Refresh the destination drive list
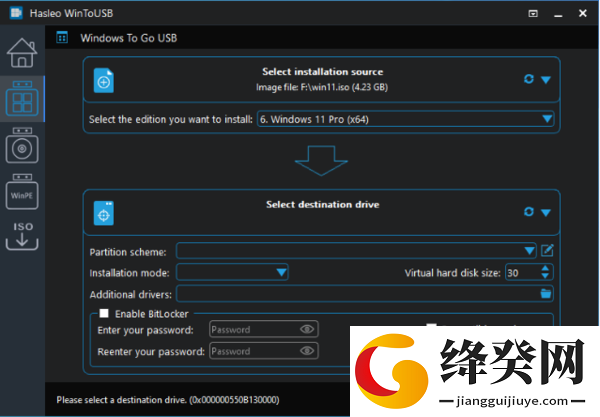 coord(529,212)
